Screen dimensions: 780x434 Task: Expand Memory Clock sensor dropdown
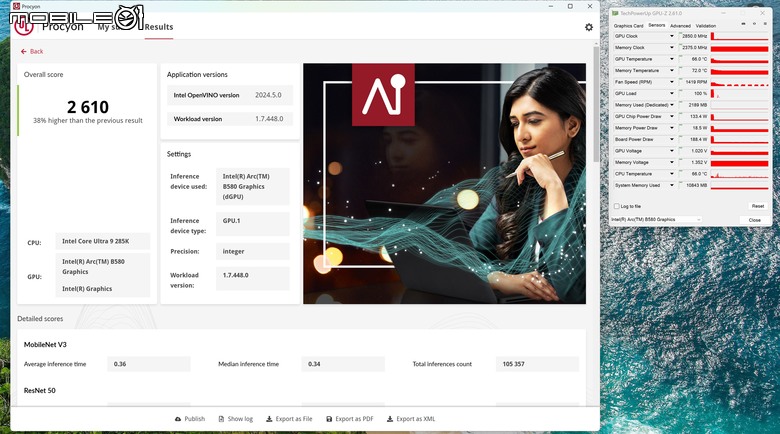[x=672, y=48]
